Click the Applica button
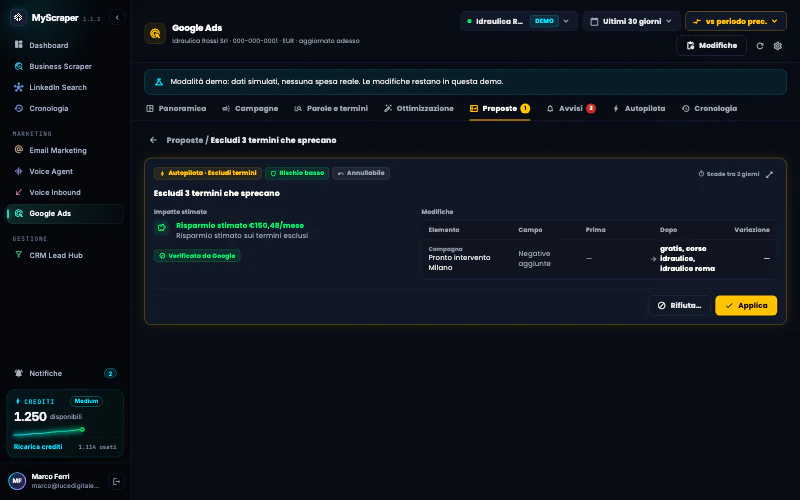Screen dimensions: 800x500 746,305
